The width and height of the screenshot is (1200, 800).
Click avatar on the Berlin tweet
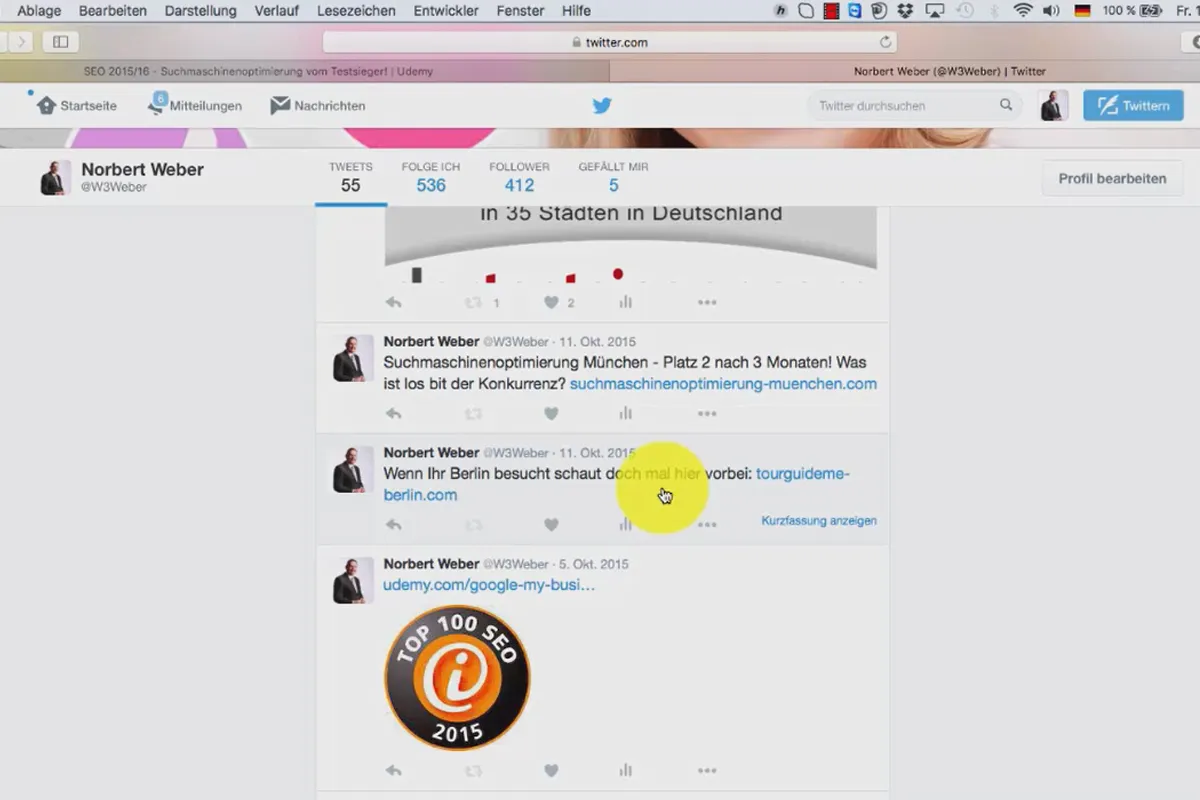pyautogui.click(x=353, y=469)
